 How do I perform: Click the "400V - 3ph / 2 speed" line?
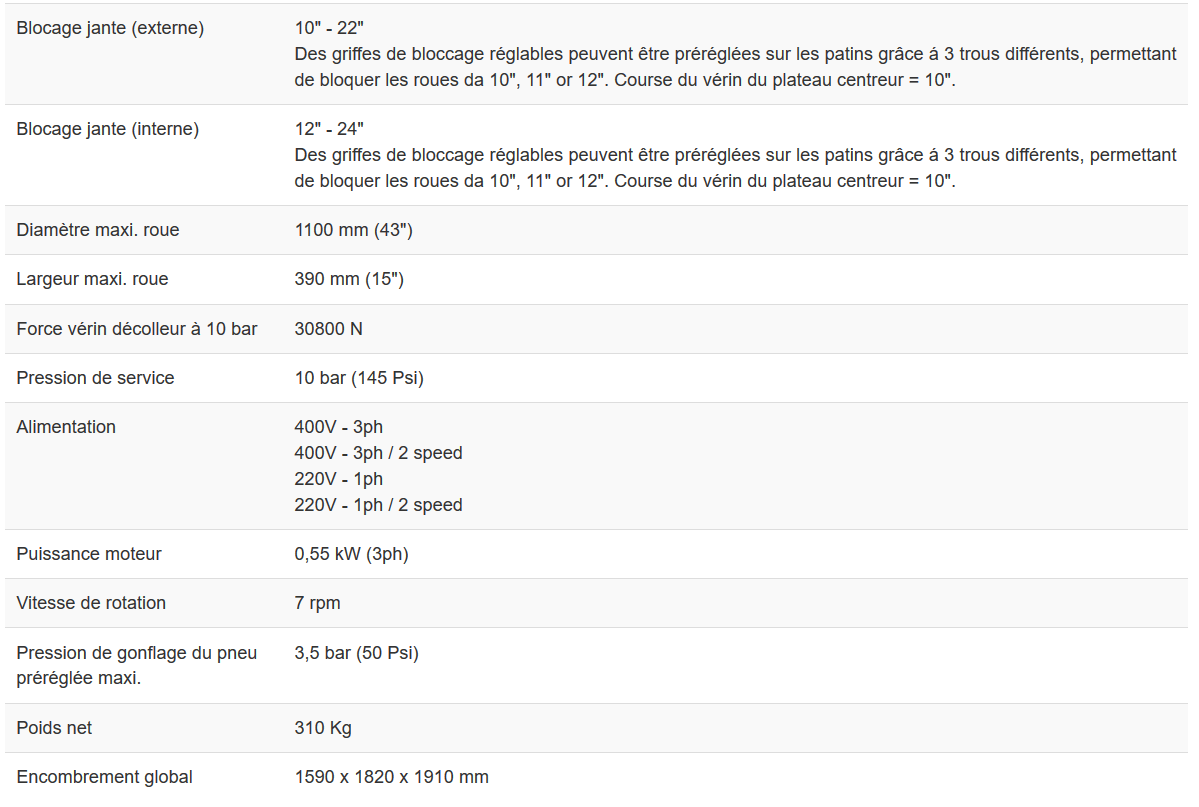pos(378,453)
